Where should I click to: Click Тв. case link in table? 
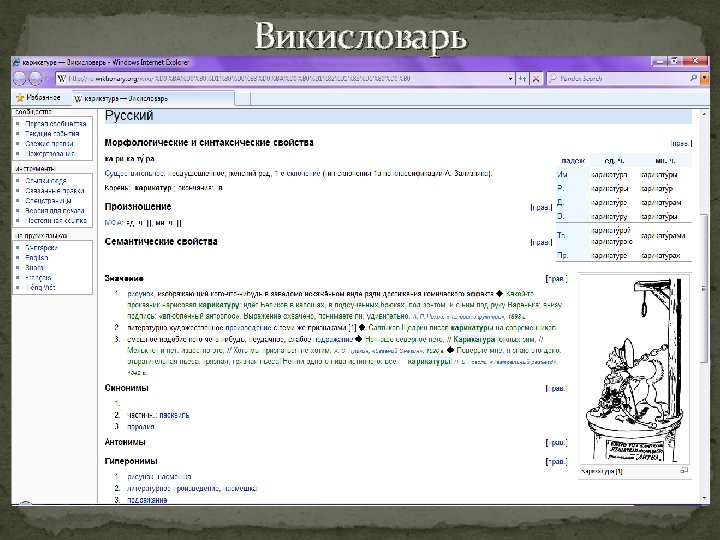coord(561,235)
